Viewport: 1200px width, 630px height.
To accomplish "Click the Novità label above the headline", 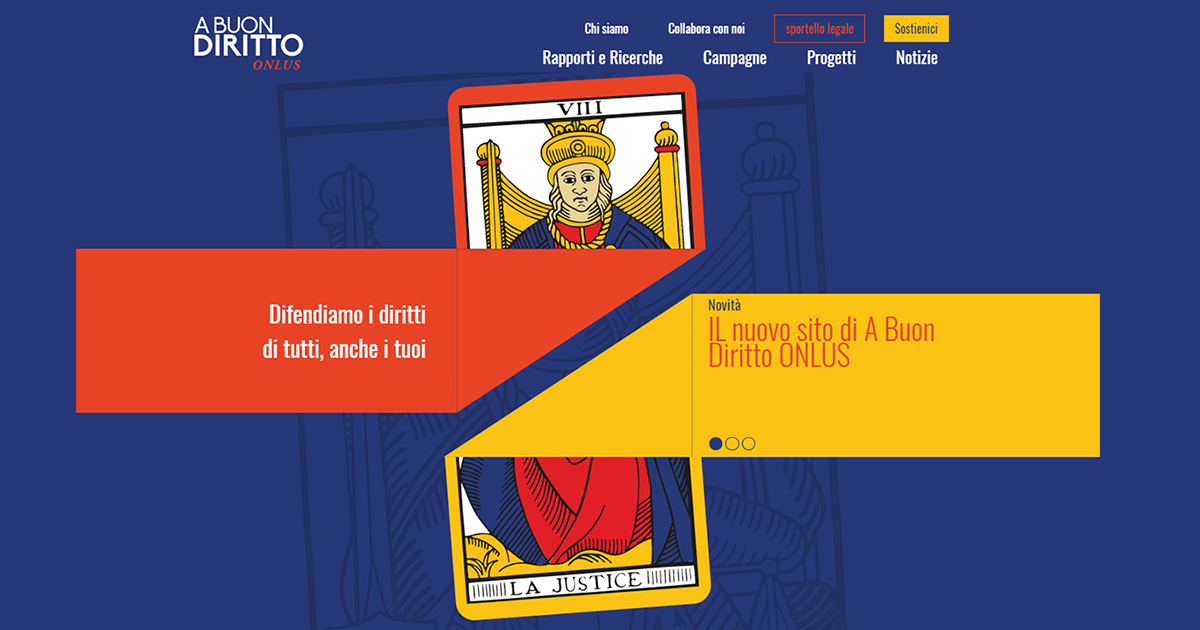I will tap(724, 304).
